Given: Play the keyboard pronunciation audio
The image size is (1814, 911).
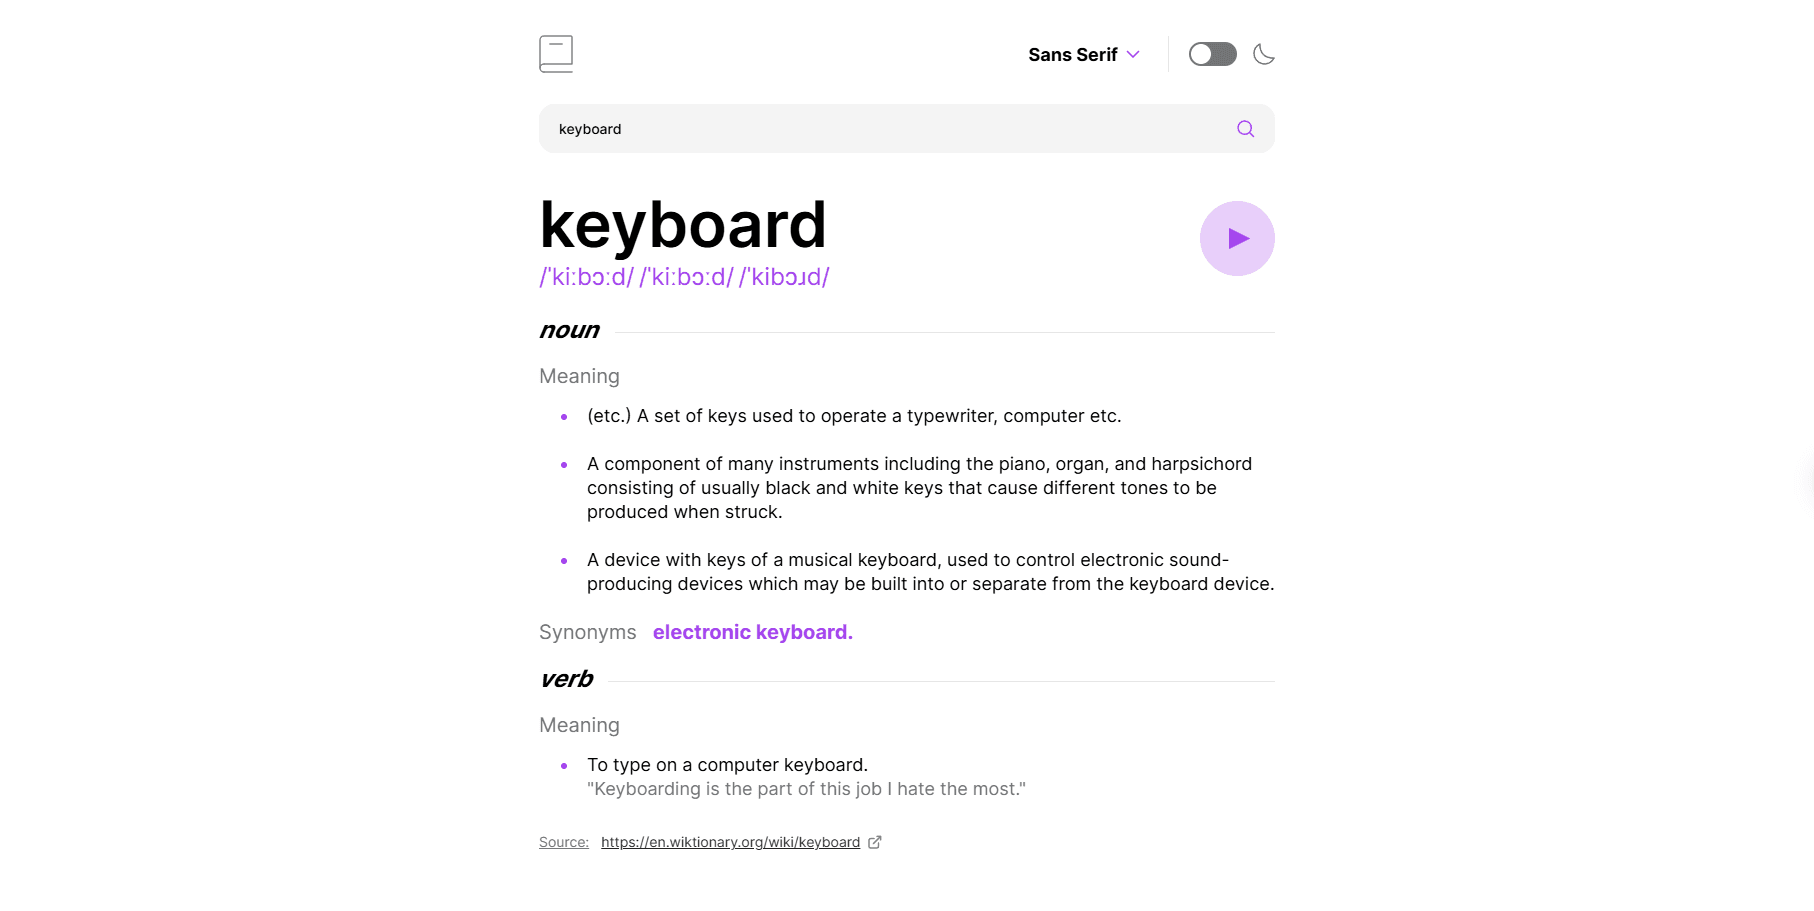Looking at the screenshot, I should (x=1237, y=238).
